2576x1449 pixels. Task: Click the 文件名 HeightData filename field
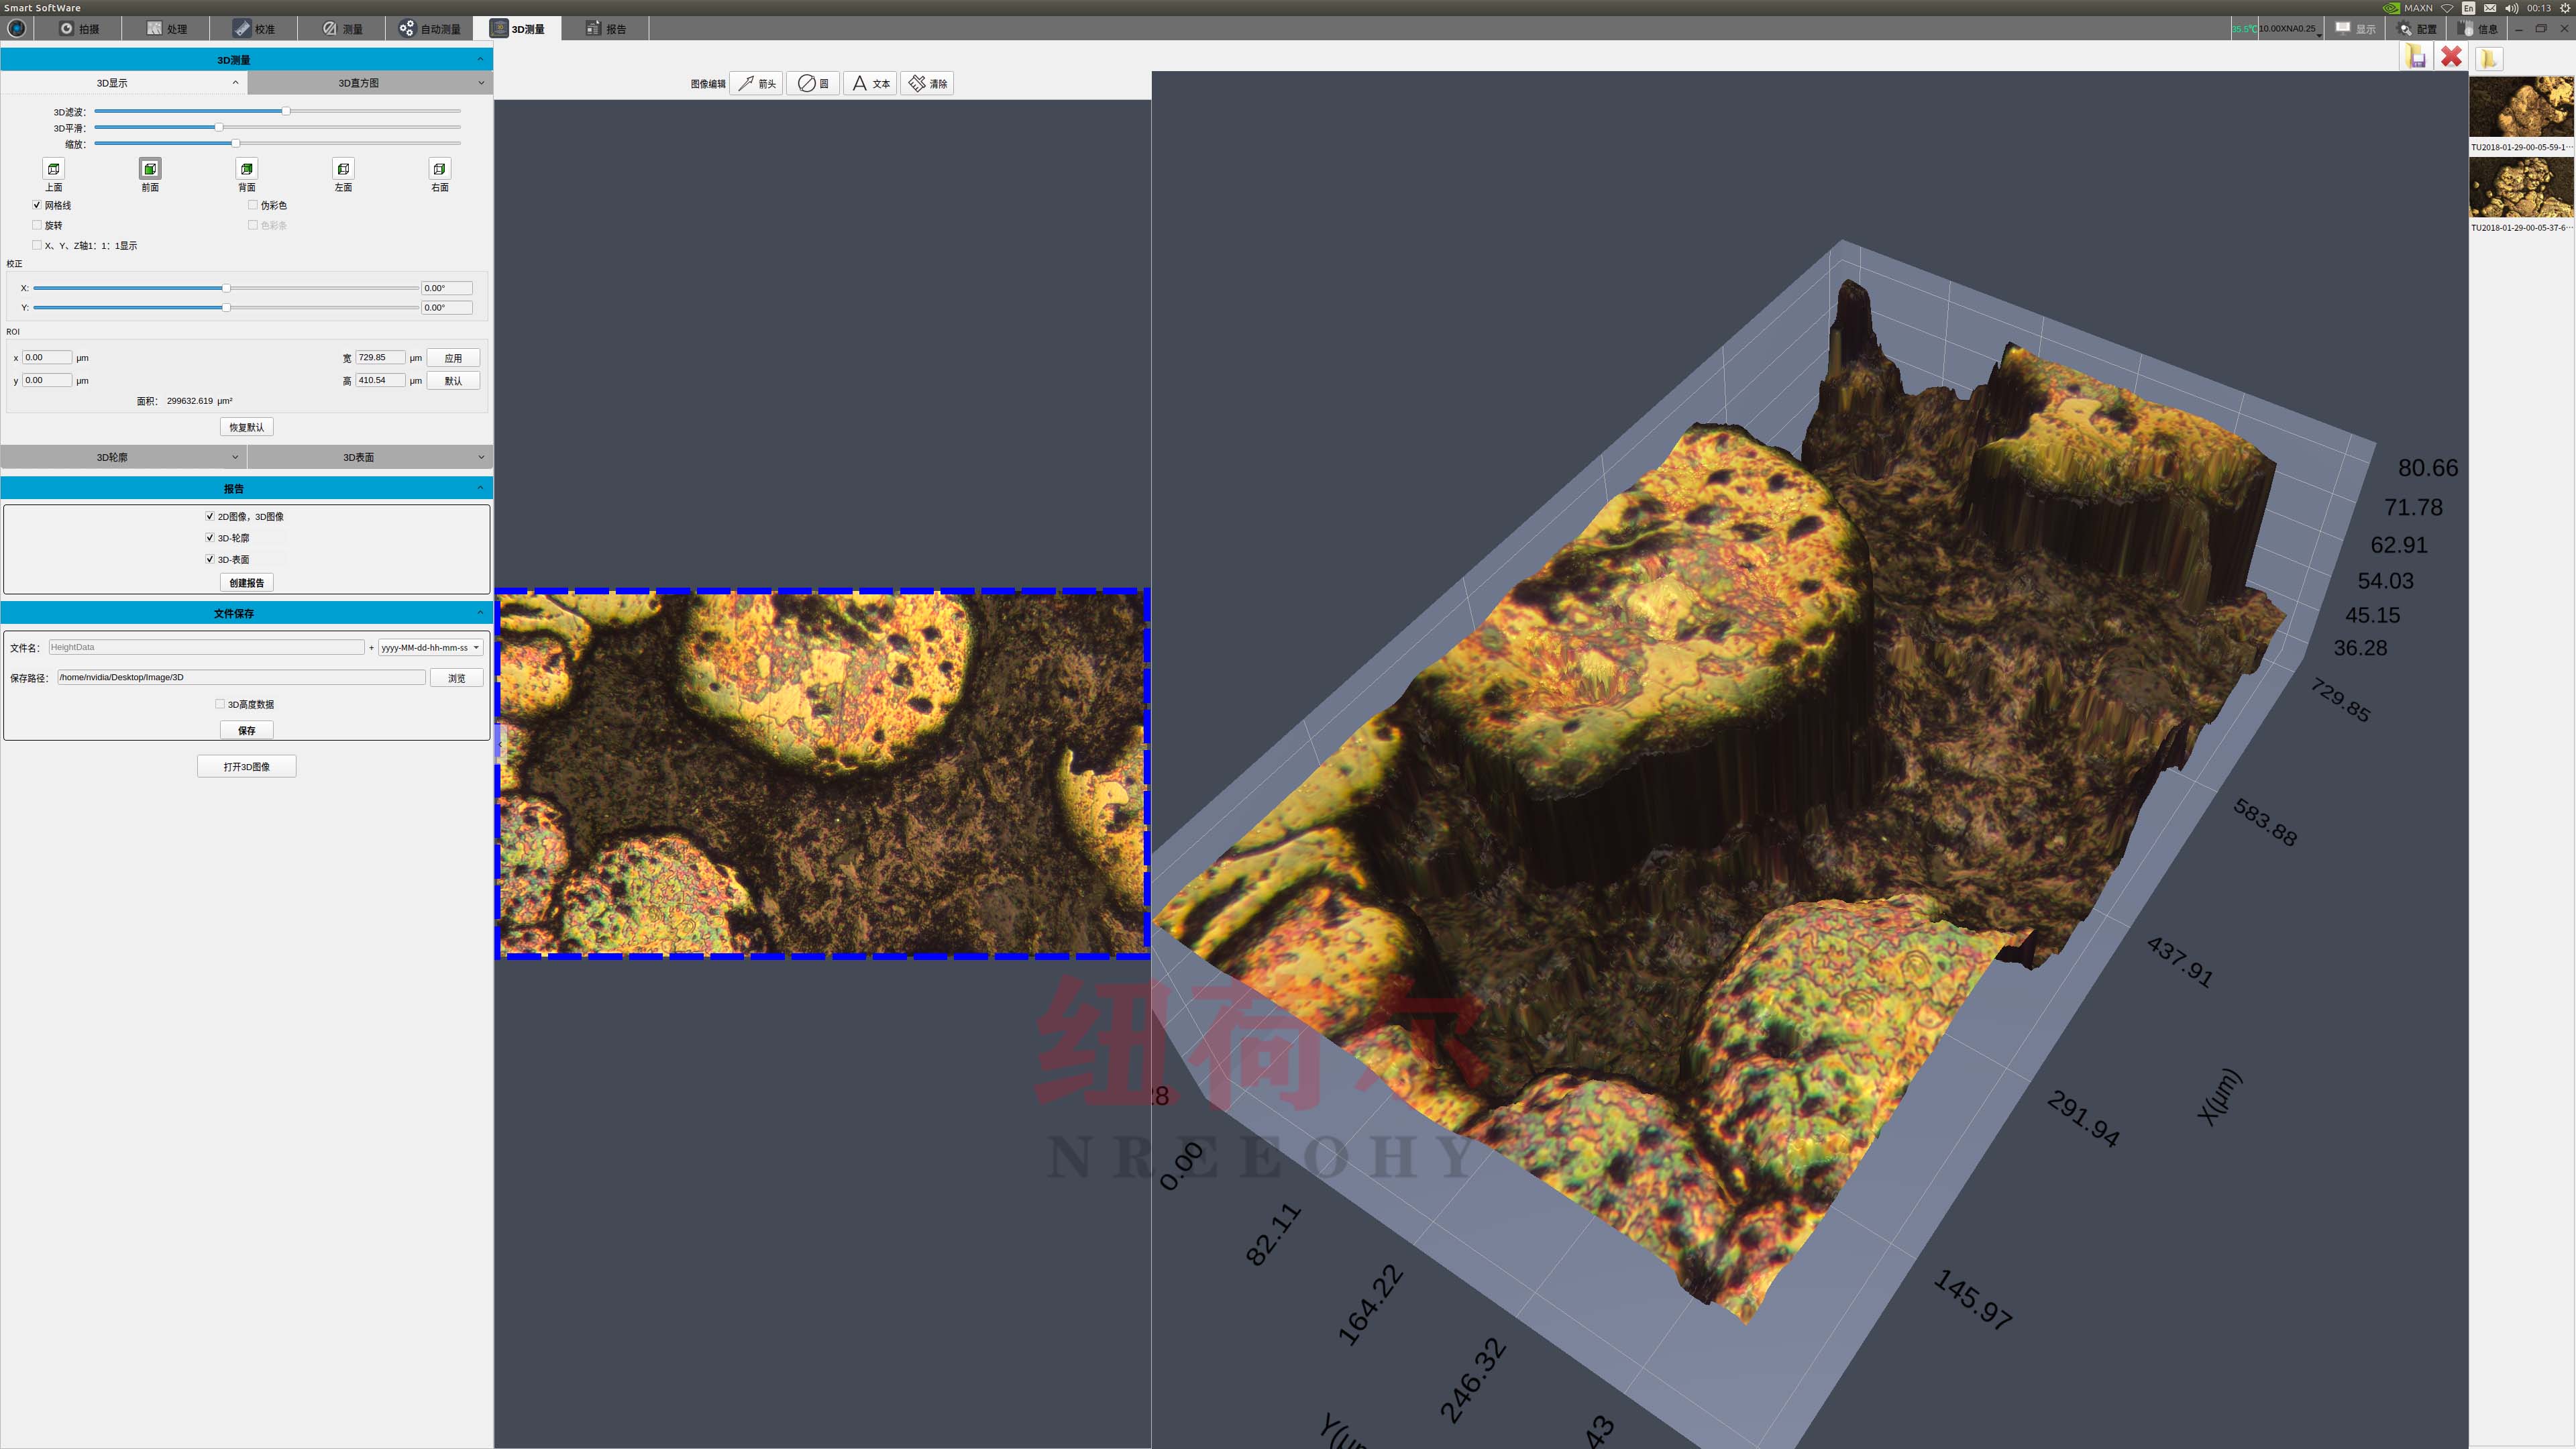pyautogui.click(x=206, y=648)
